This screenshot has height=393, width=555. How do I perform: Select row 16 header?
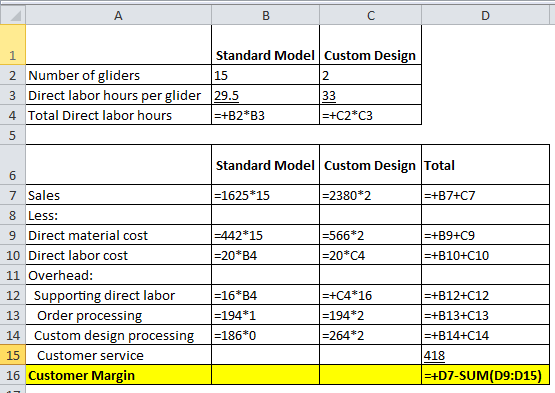pyautogui.click(x=13, y=375)
